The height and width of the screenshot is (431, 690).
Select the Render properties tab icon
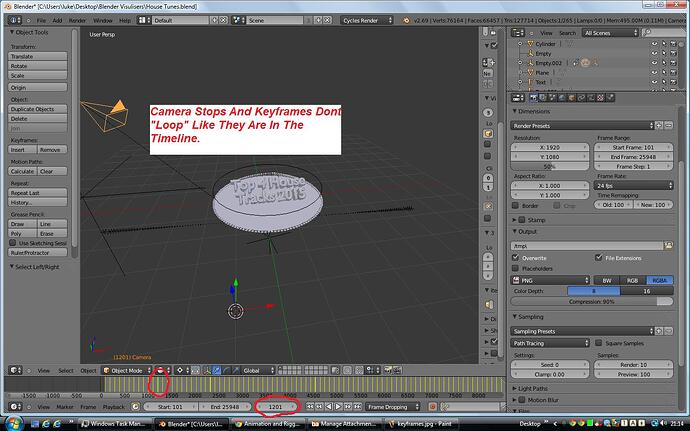(534, 97)
